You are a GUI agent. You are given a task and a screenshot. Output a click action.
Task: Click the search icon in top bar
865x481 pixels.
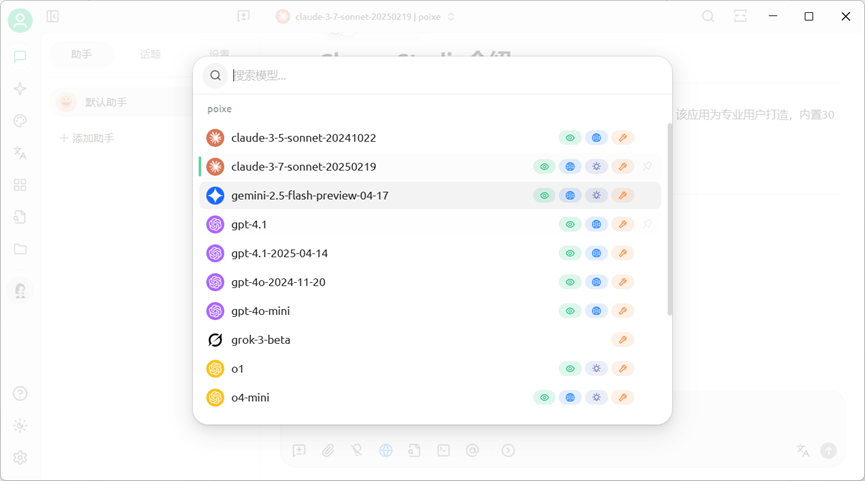[x=708, y=17]
